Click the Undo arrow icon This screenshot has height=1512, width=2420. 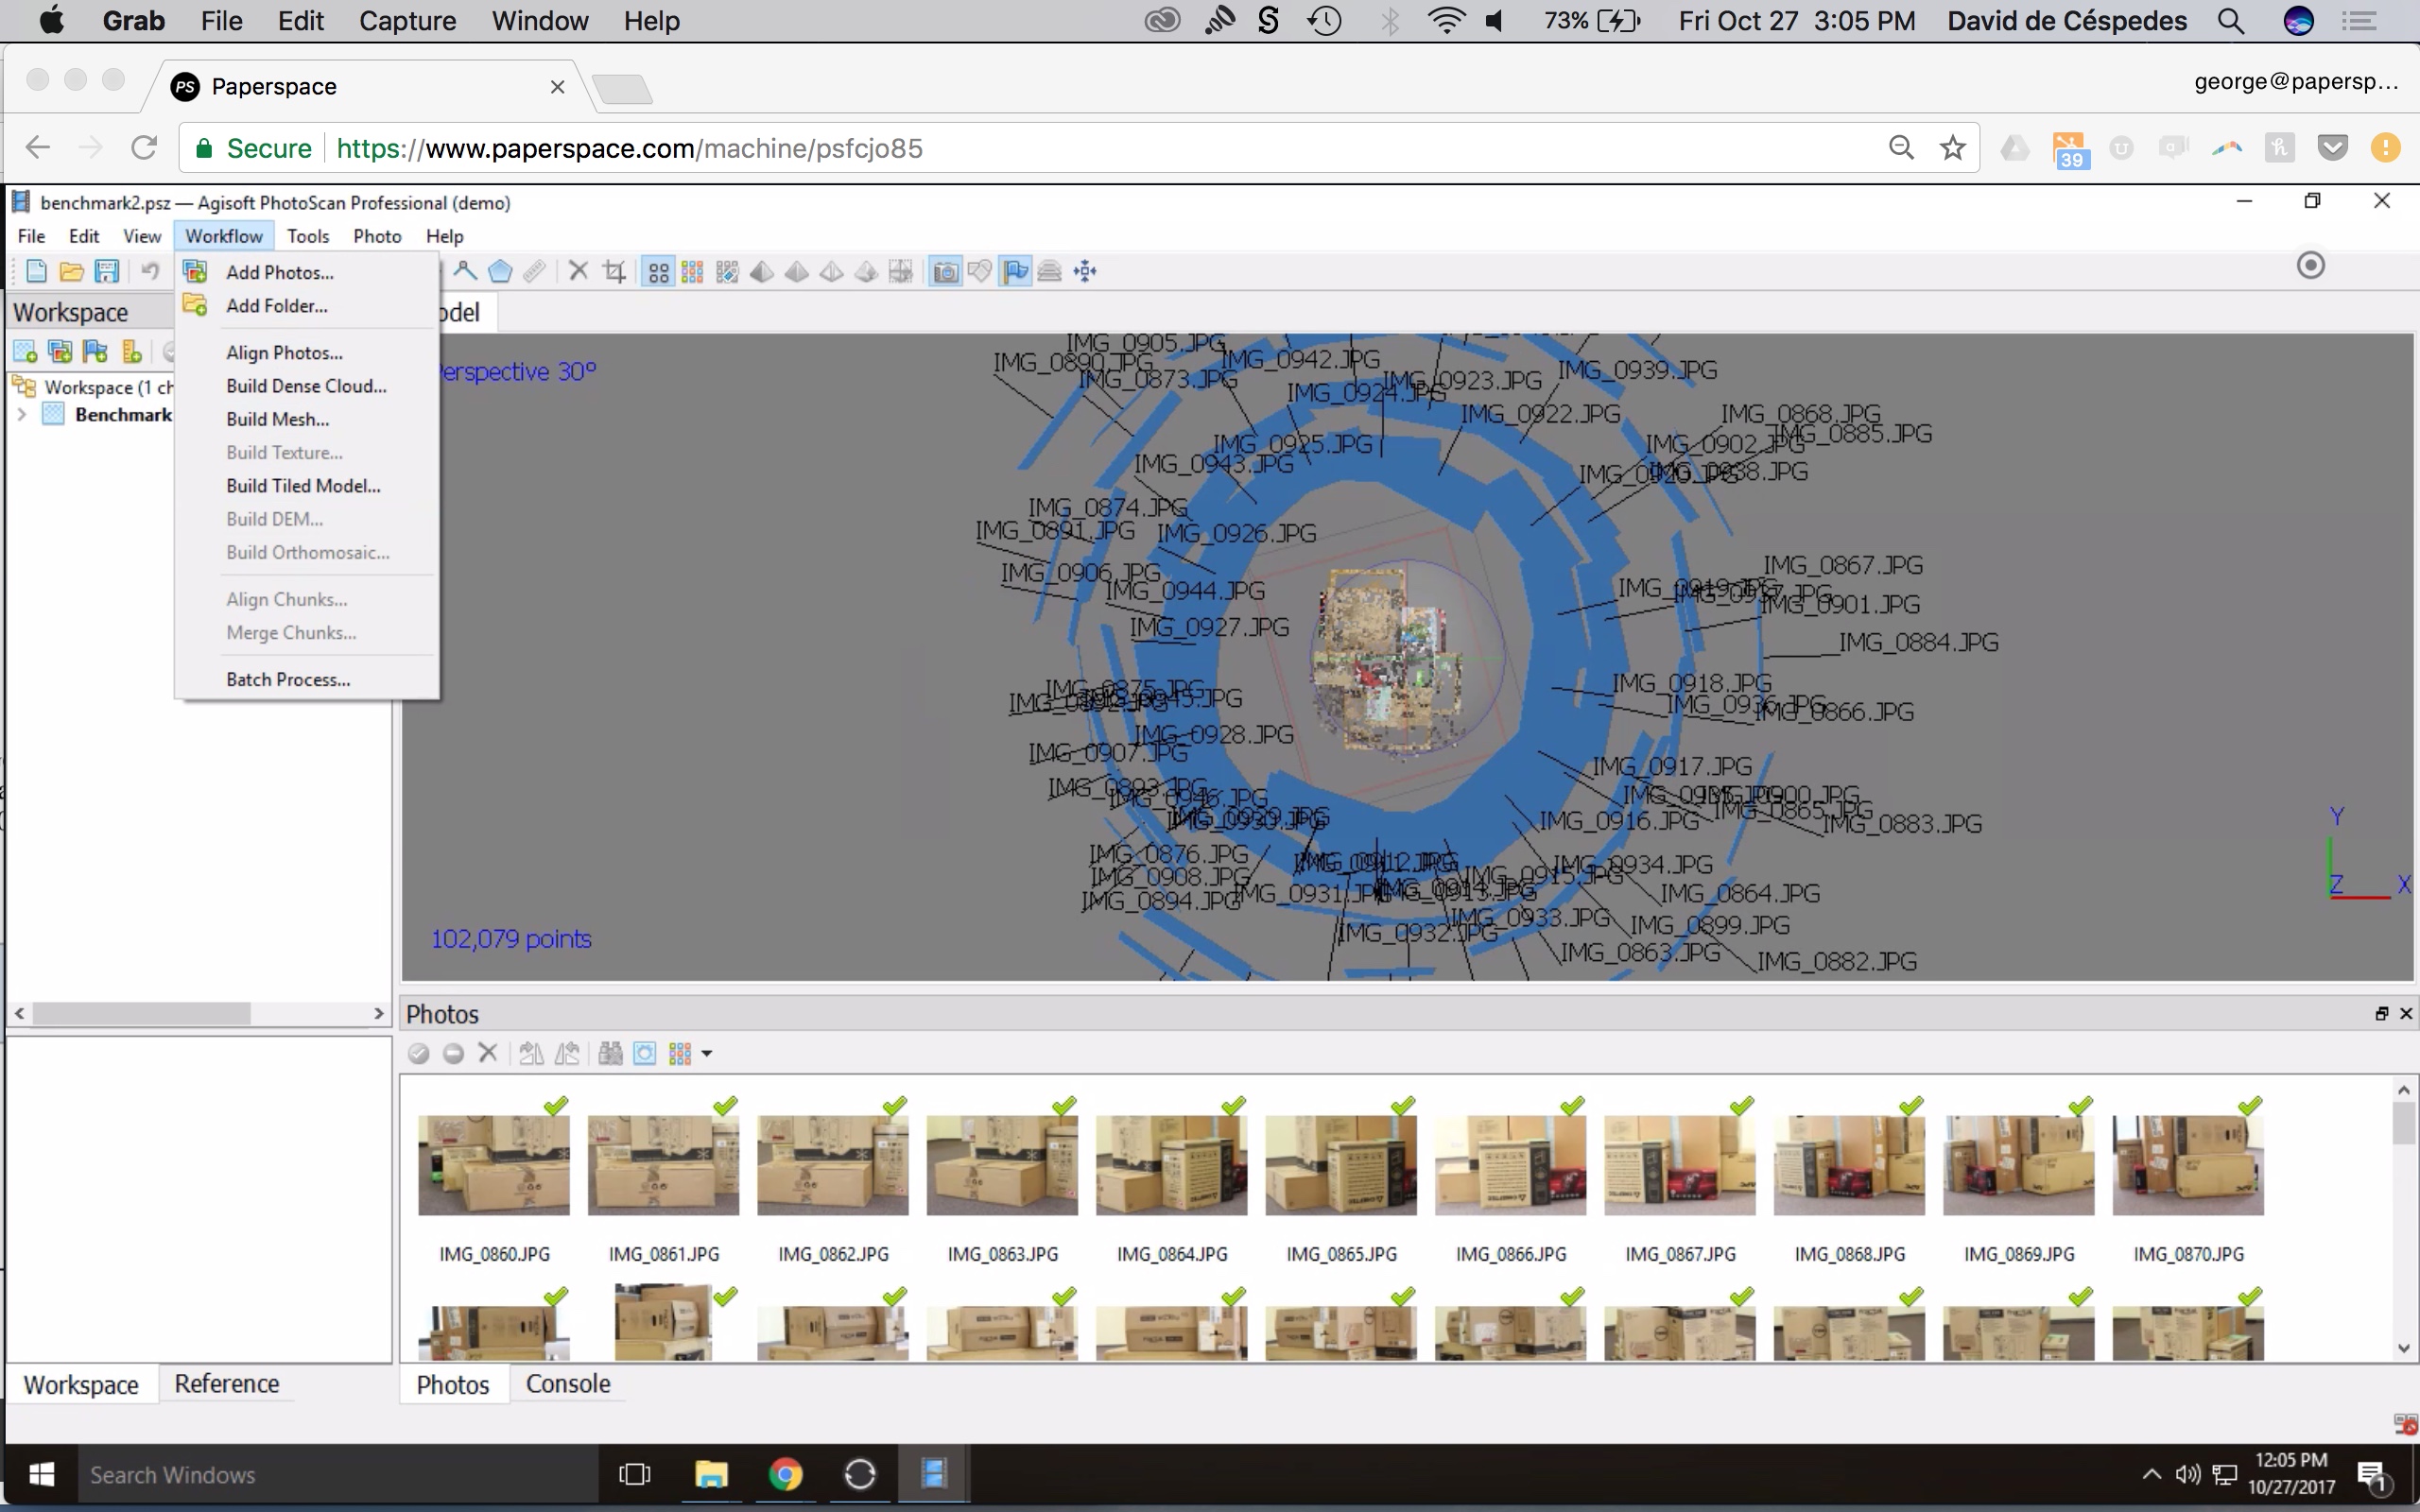pyautogui.click(x=150, y=271)
